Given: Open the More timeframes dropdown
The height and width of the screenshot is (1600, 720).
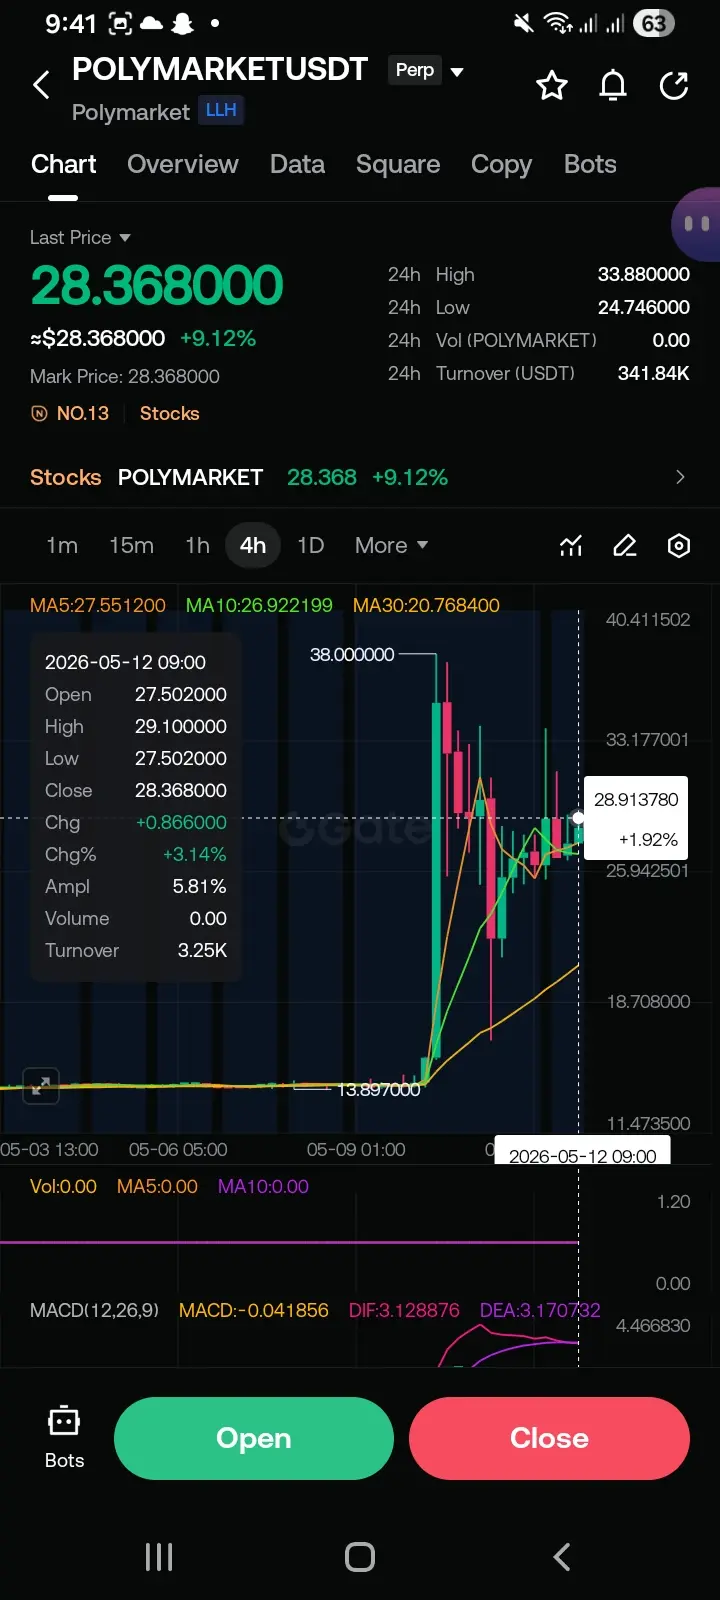Looking at the screenshot, I should point(391,545).
